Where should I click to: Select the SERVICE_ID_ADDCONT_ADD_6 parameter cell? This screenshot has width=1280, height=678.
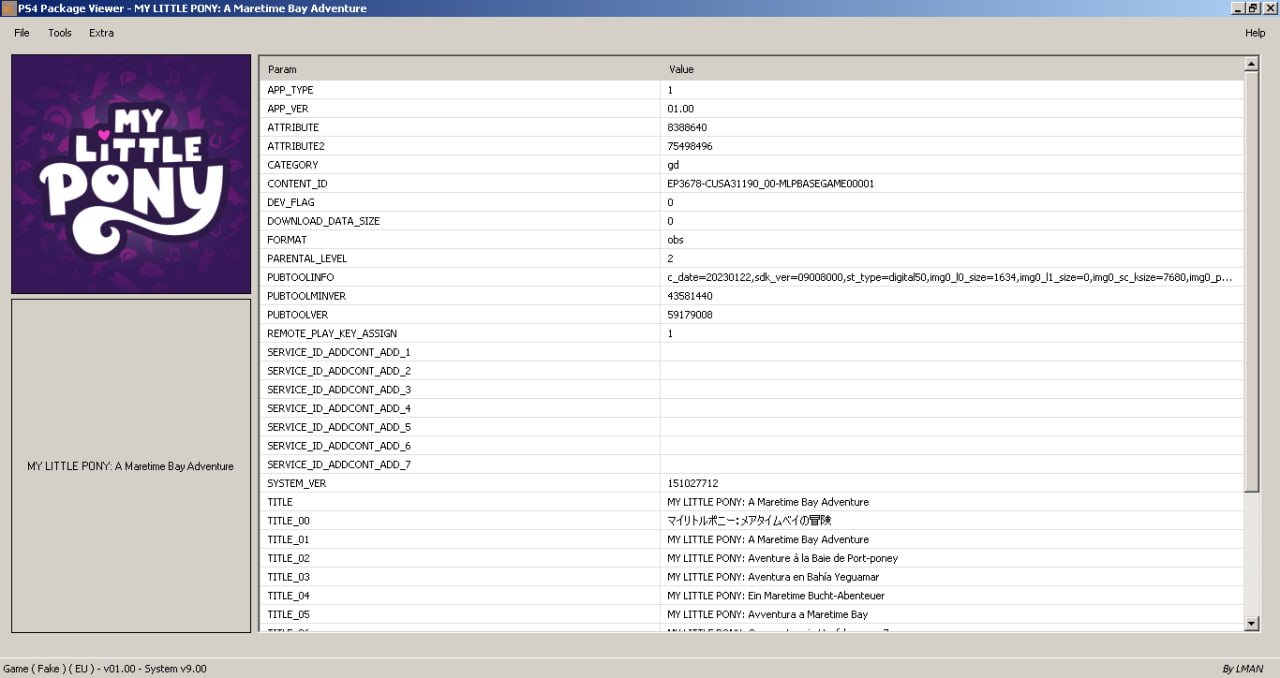tap(460, 445)
